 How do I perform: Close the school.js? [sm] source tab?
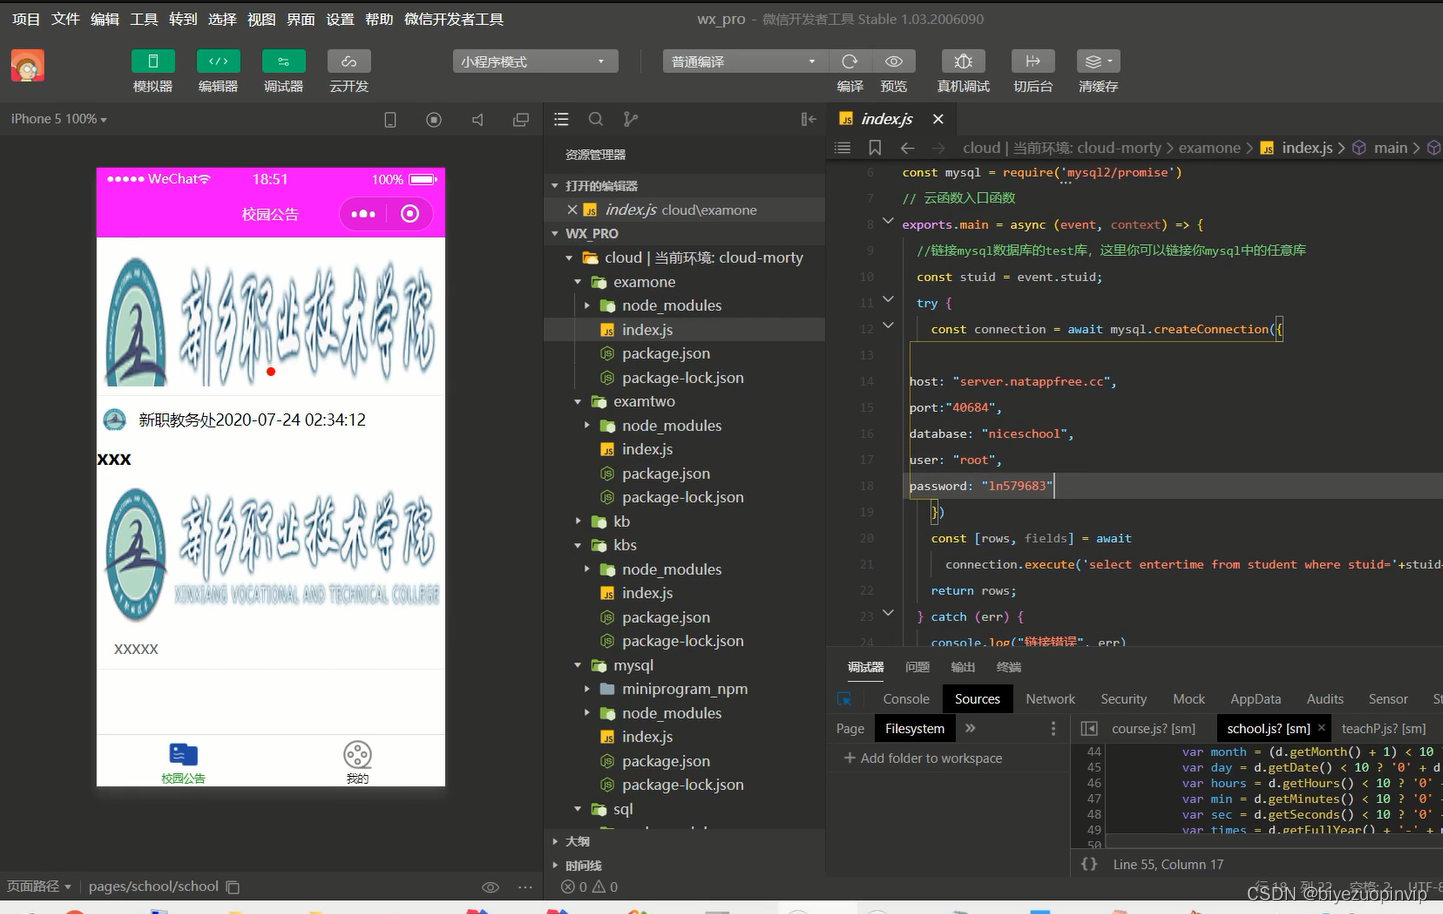point(1321,728)
